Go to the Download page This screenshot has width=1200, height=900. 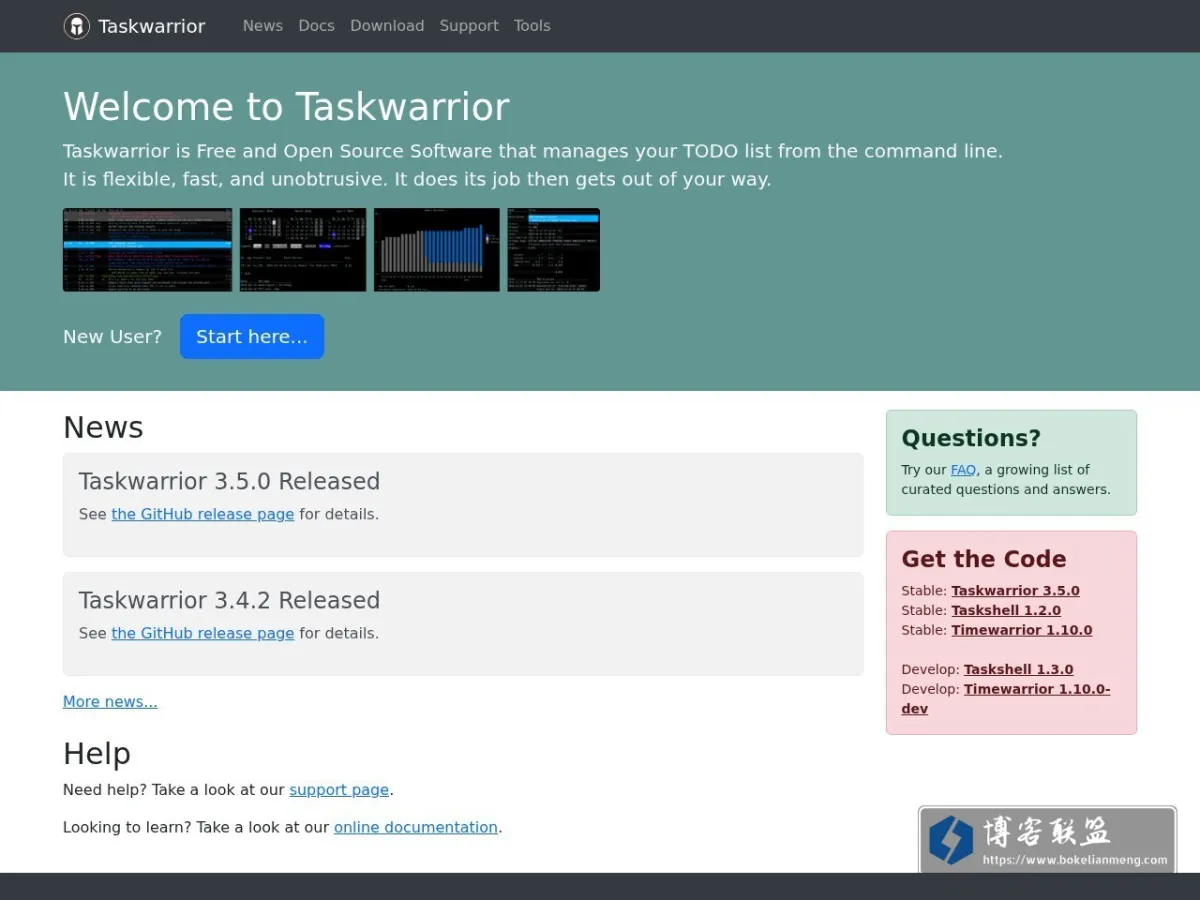pos(387,26)
